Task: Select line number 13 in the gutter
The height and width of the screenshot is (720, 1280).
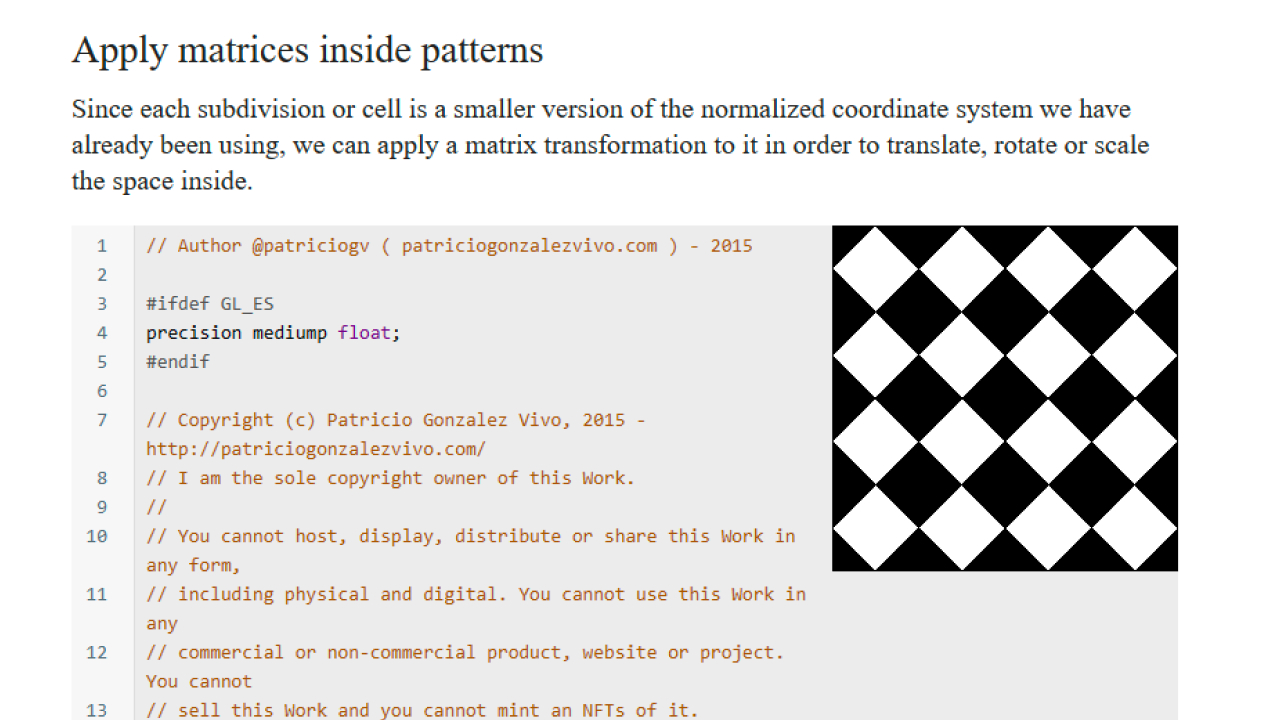Action: pos(97,710)
